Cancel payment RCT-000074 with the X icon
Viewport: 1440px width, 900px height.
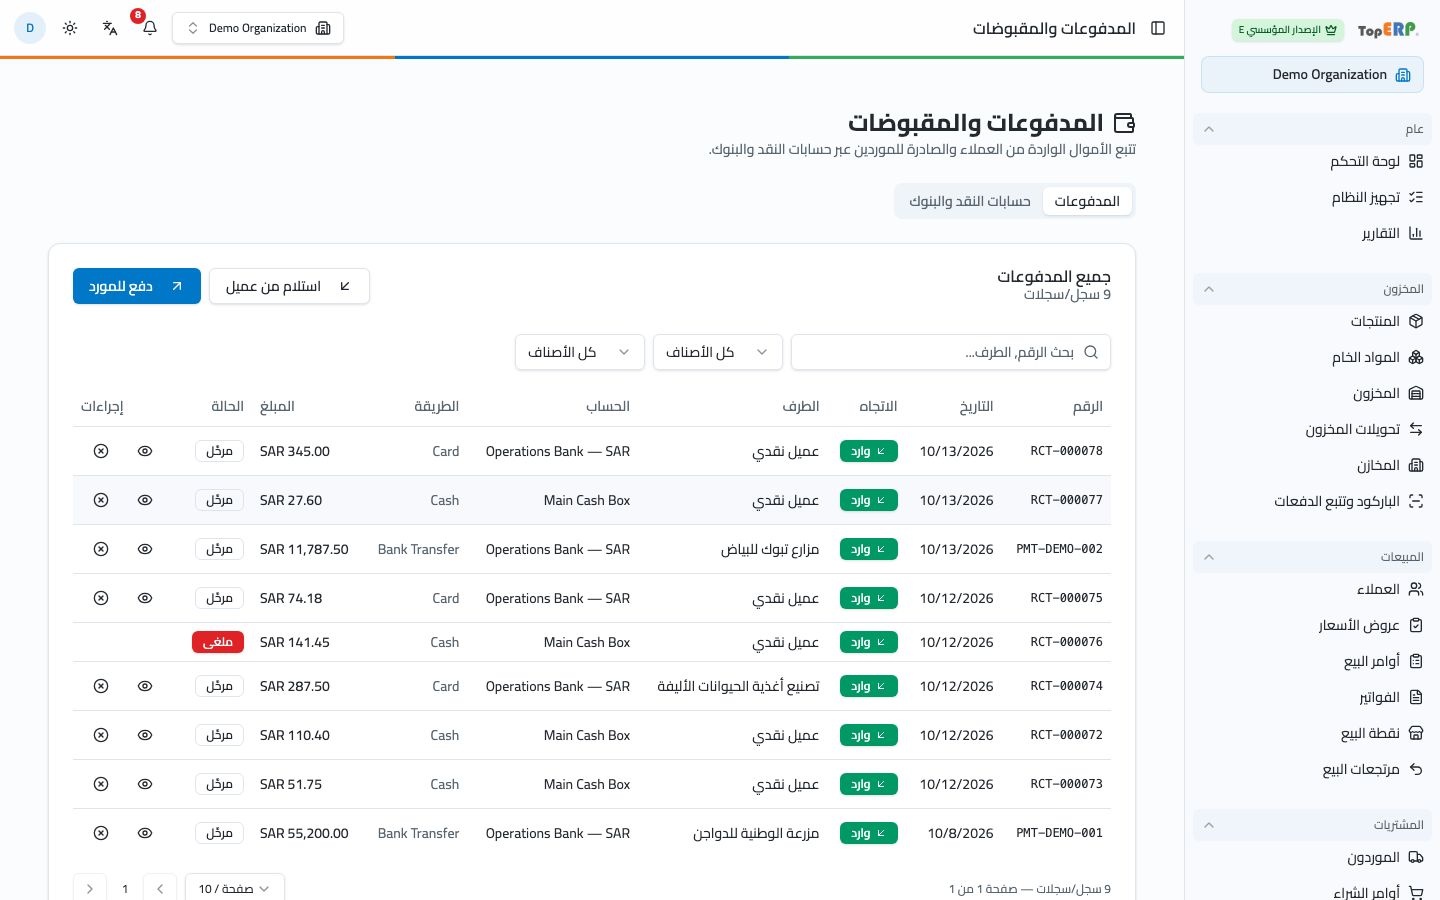[x=101, y=686]
